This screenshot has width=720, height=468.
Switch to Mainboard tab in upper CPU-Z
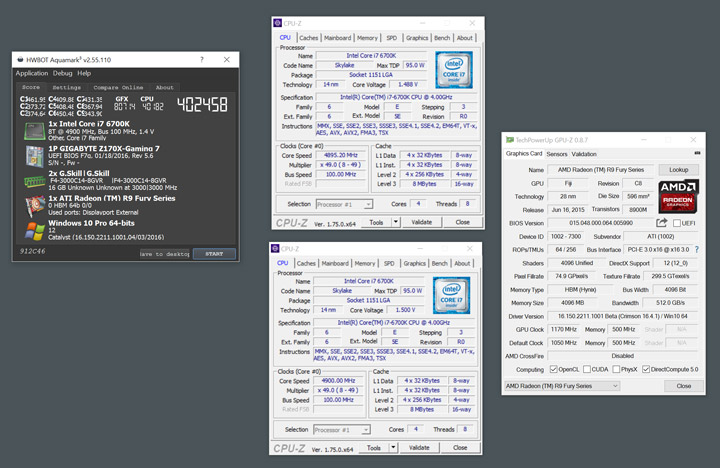(338, 38)
